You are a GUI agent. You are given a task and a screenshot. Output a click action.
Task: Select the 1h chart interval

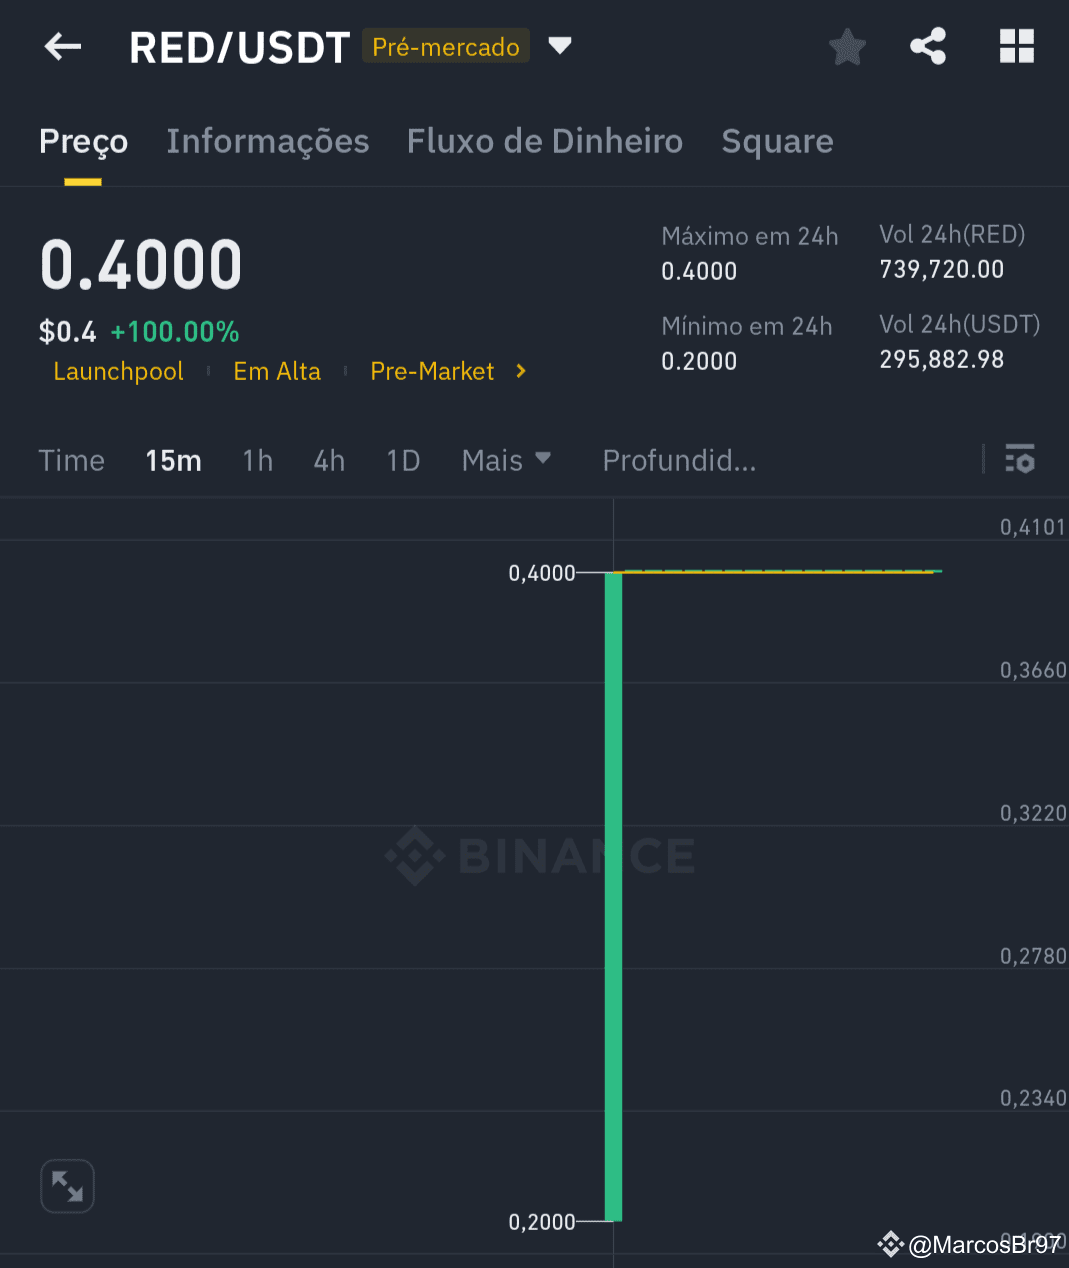point(257,460)
